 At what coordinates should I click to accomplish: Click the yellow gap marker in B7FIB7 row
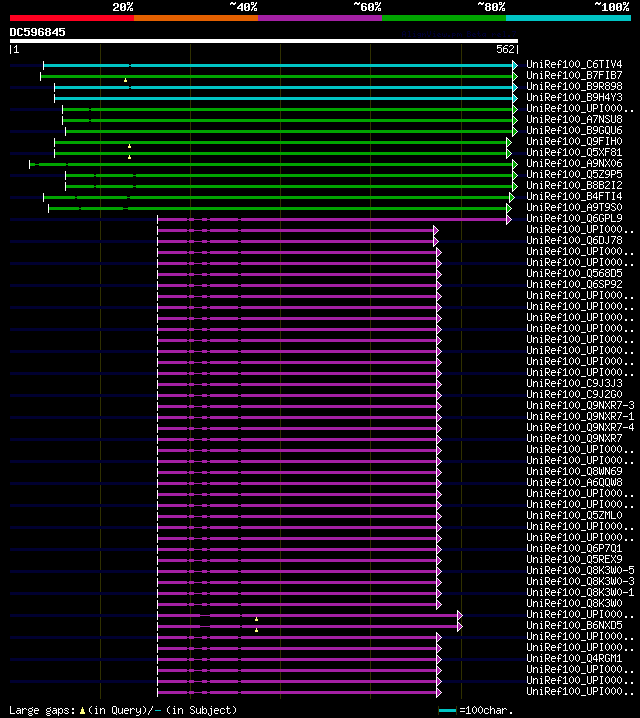125,80
